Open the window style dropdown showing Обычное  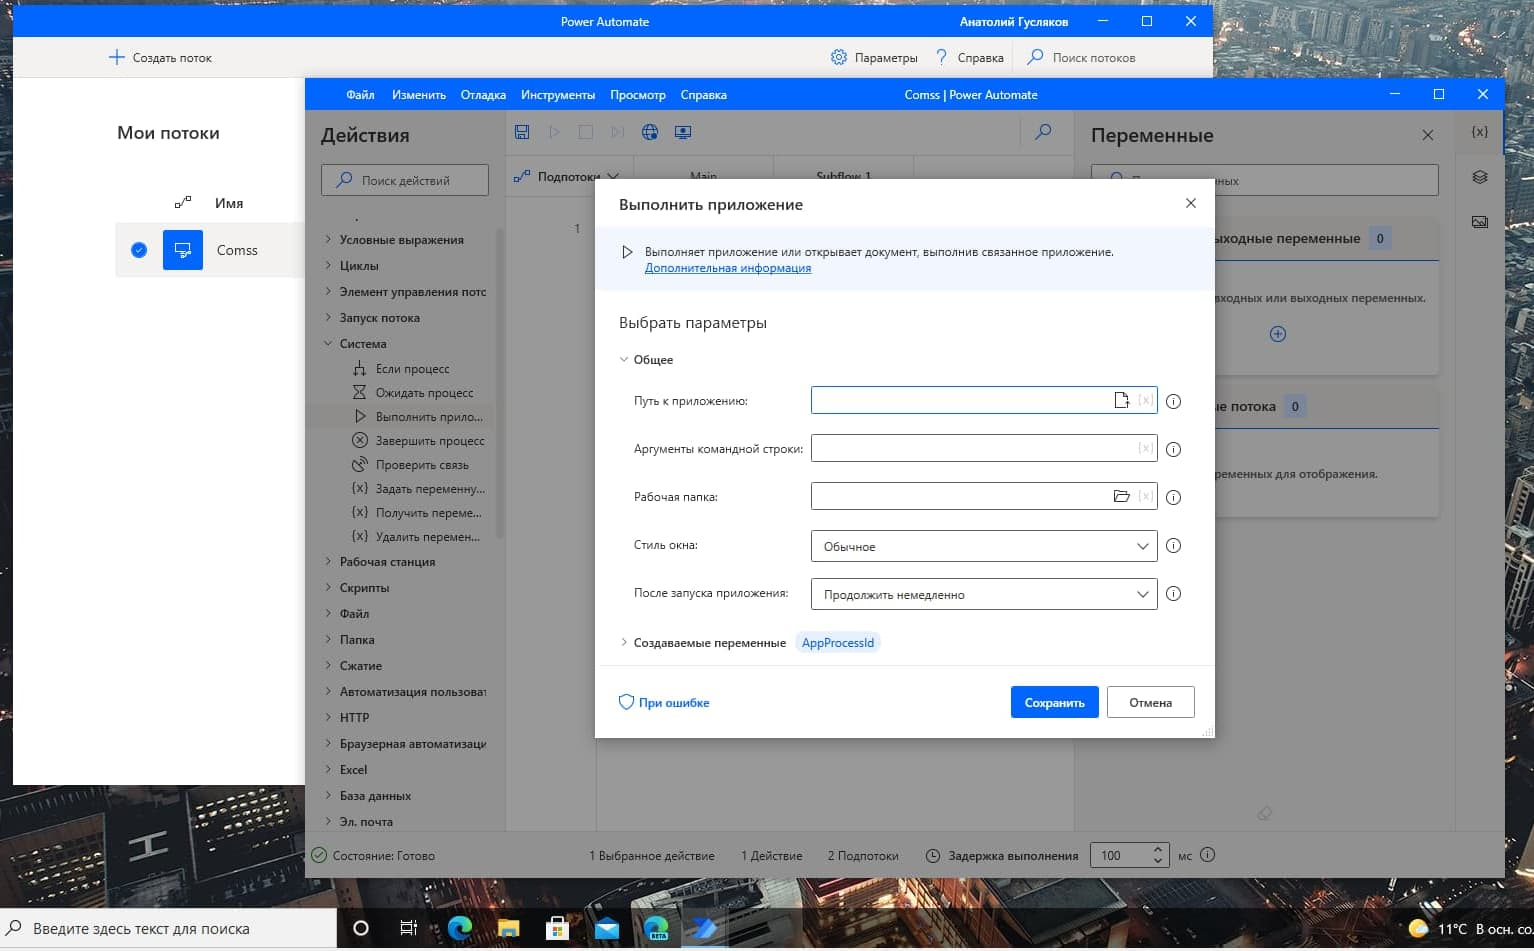pyautogui.click(x=983, y=546)
